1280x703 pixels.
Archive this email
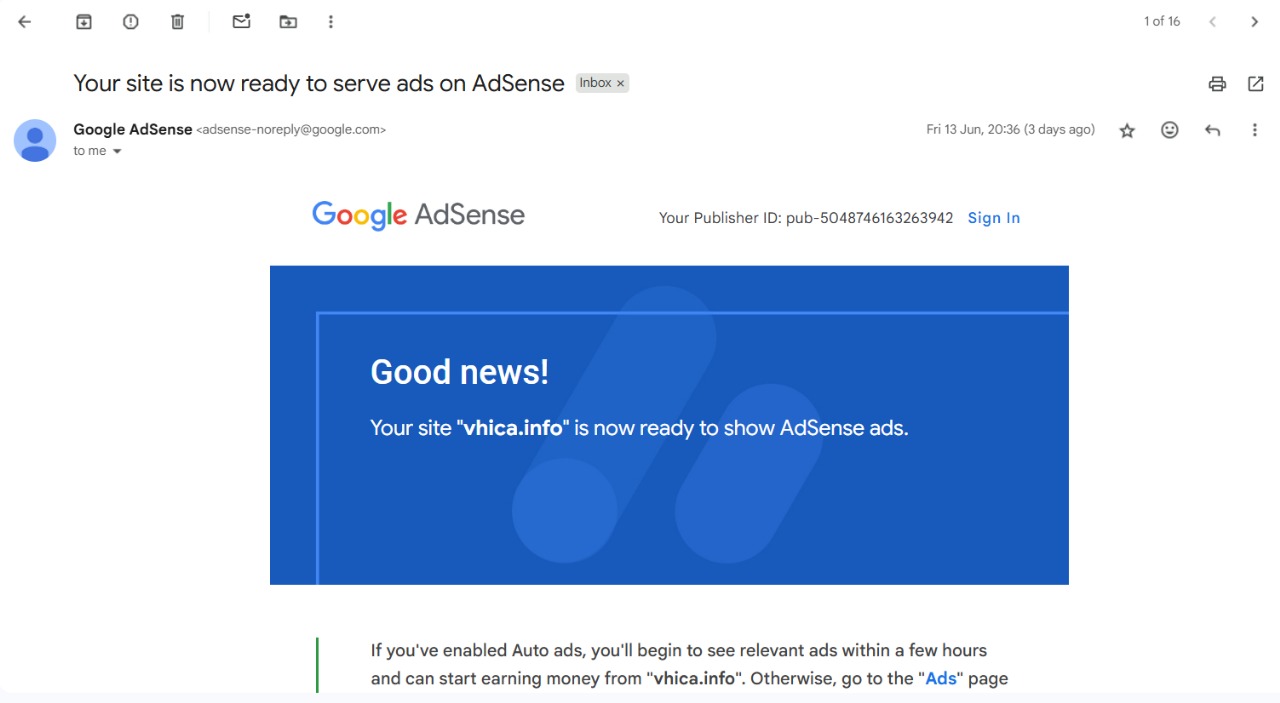[84, 22]
